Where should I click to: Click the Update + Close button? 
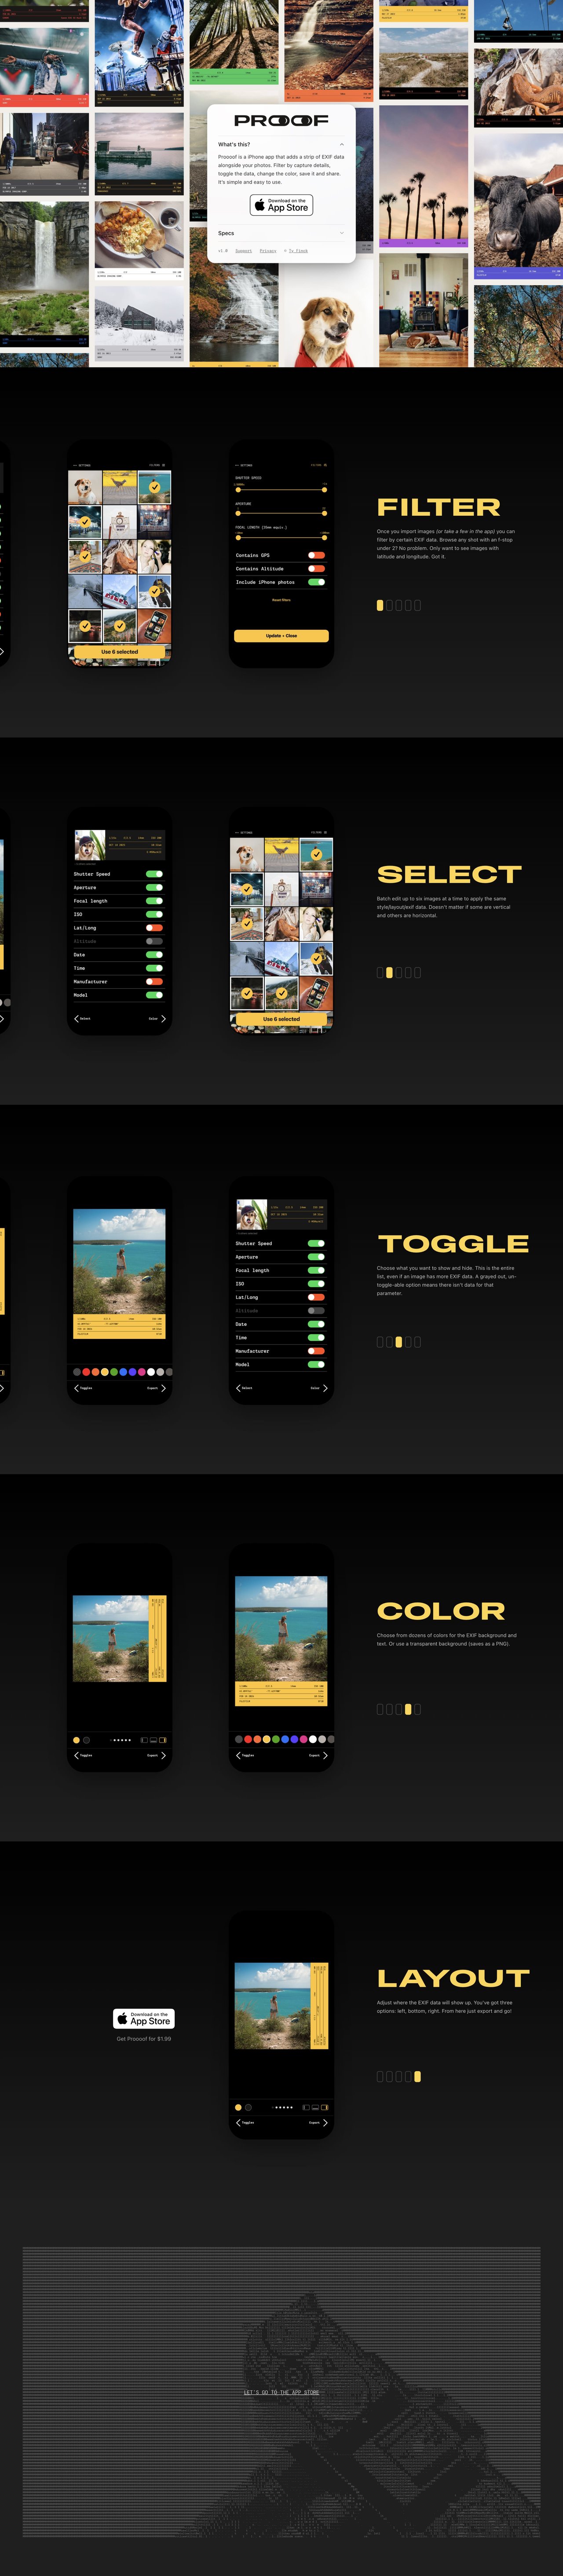point(281,636)
